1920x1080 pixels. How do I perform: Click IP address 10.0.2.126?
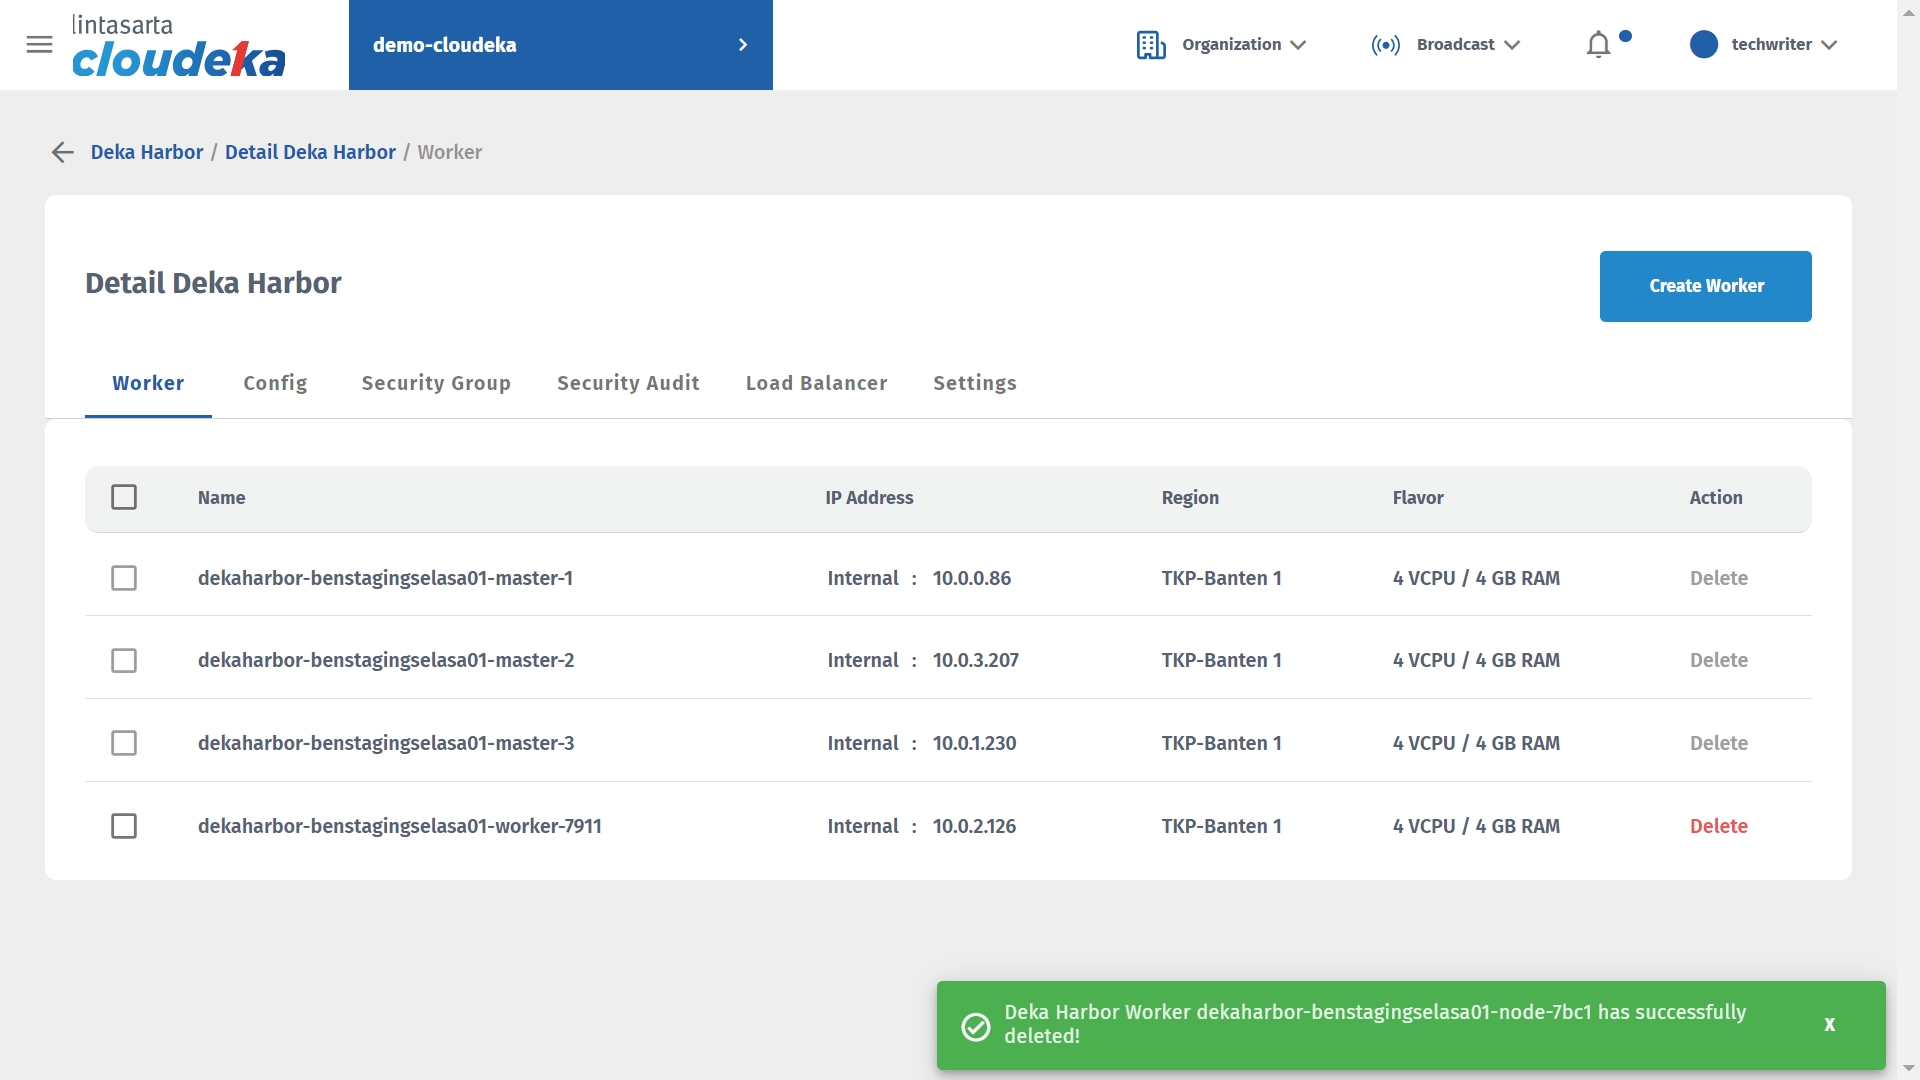974,826
